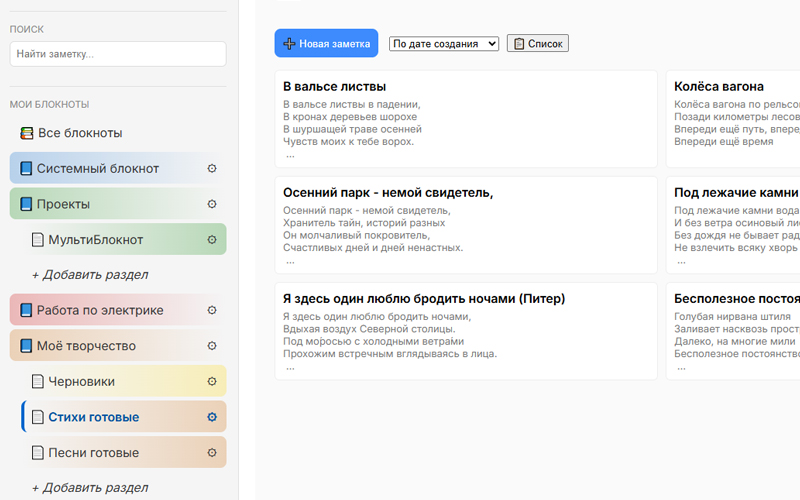Click the plus icon on Новая заметка
The width and height of the screenshot is (800, 500).
point(289,44)
